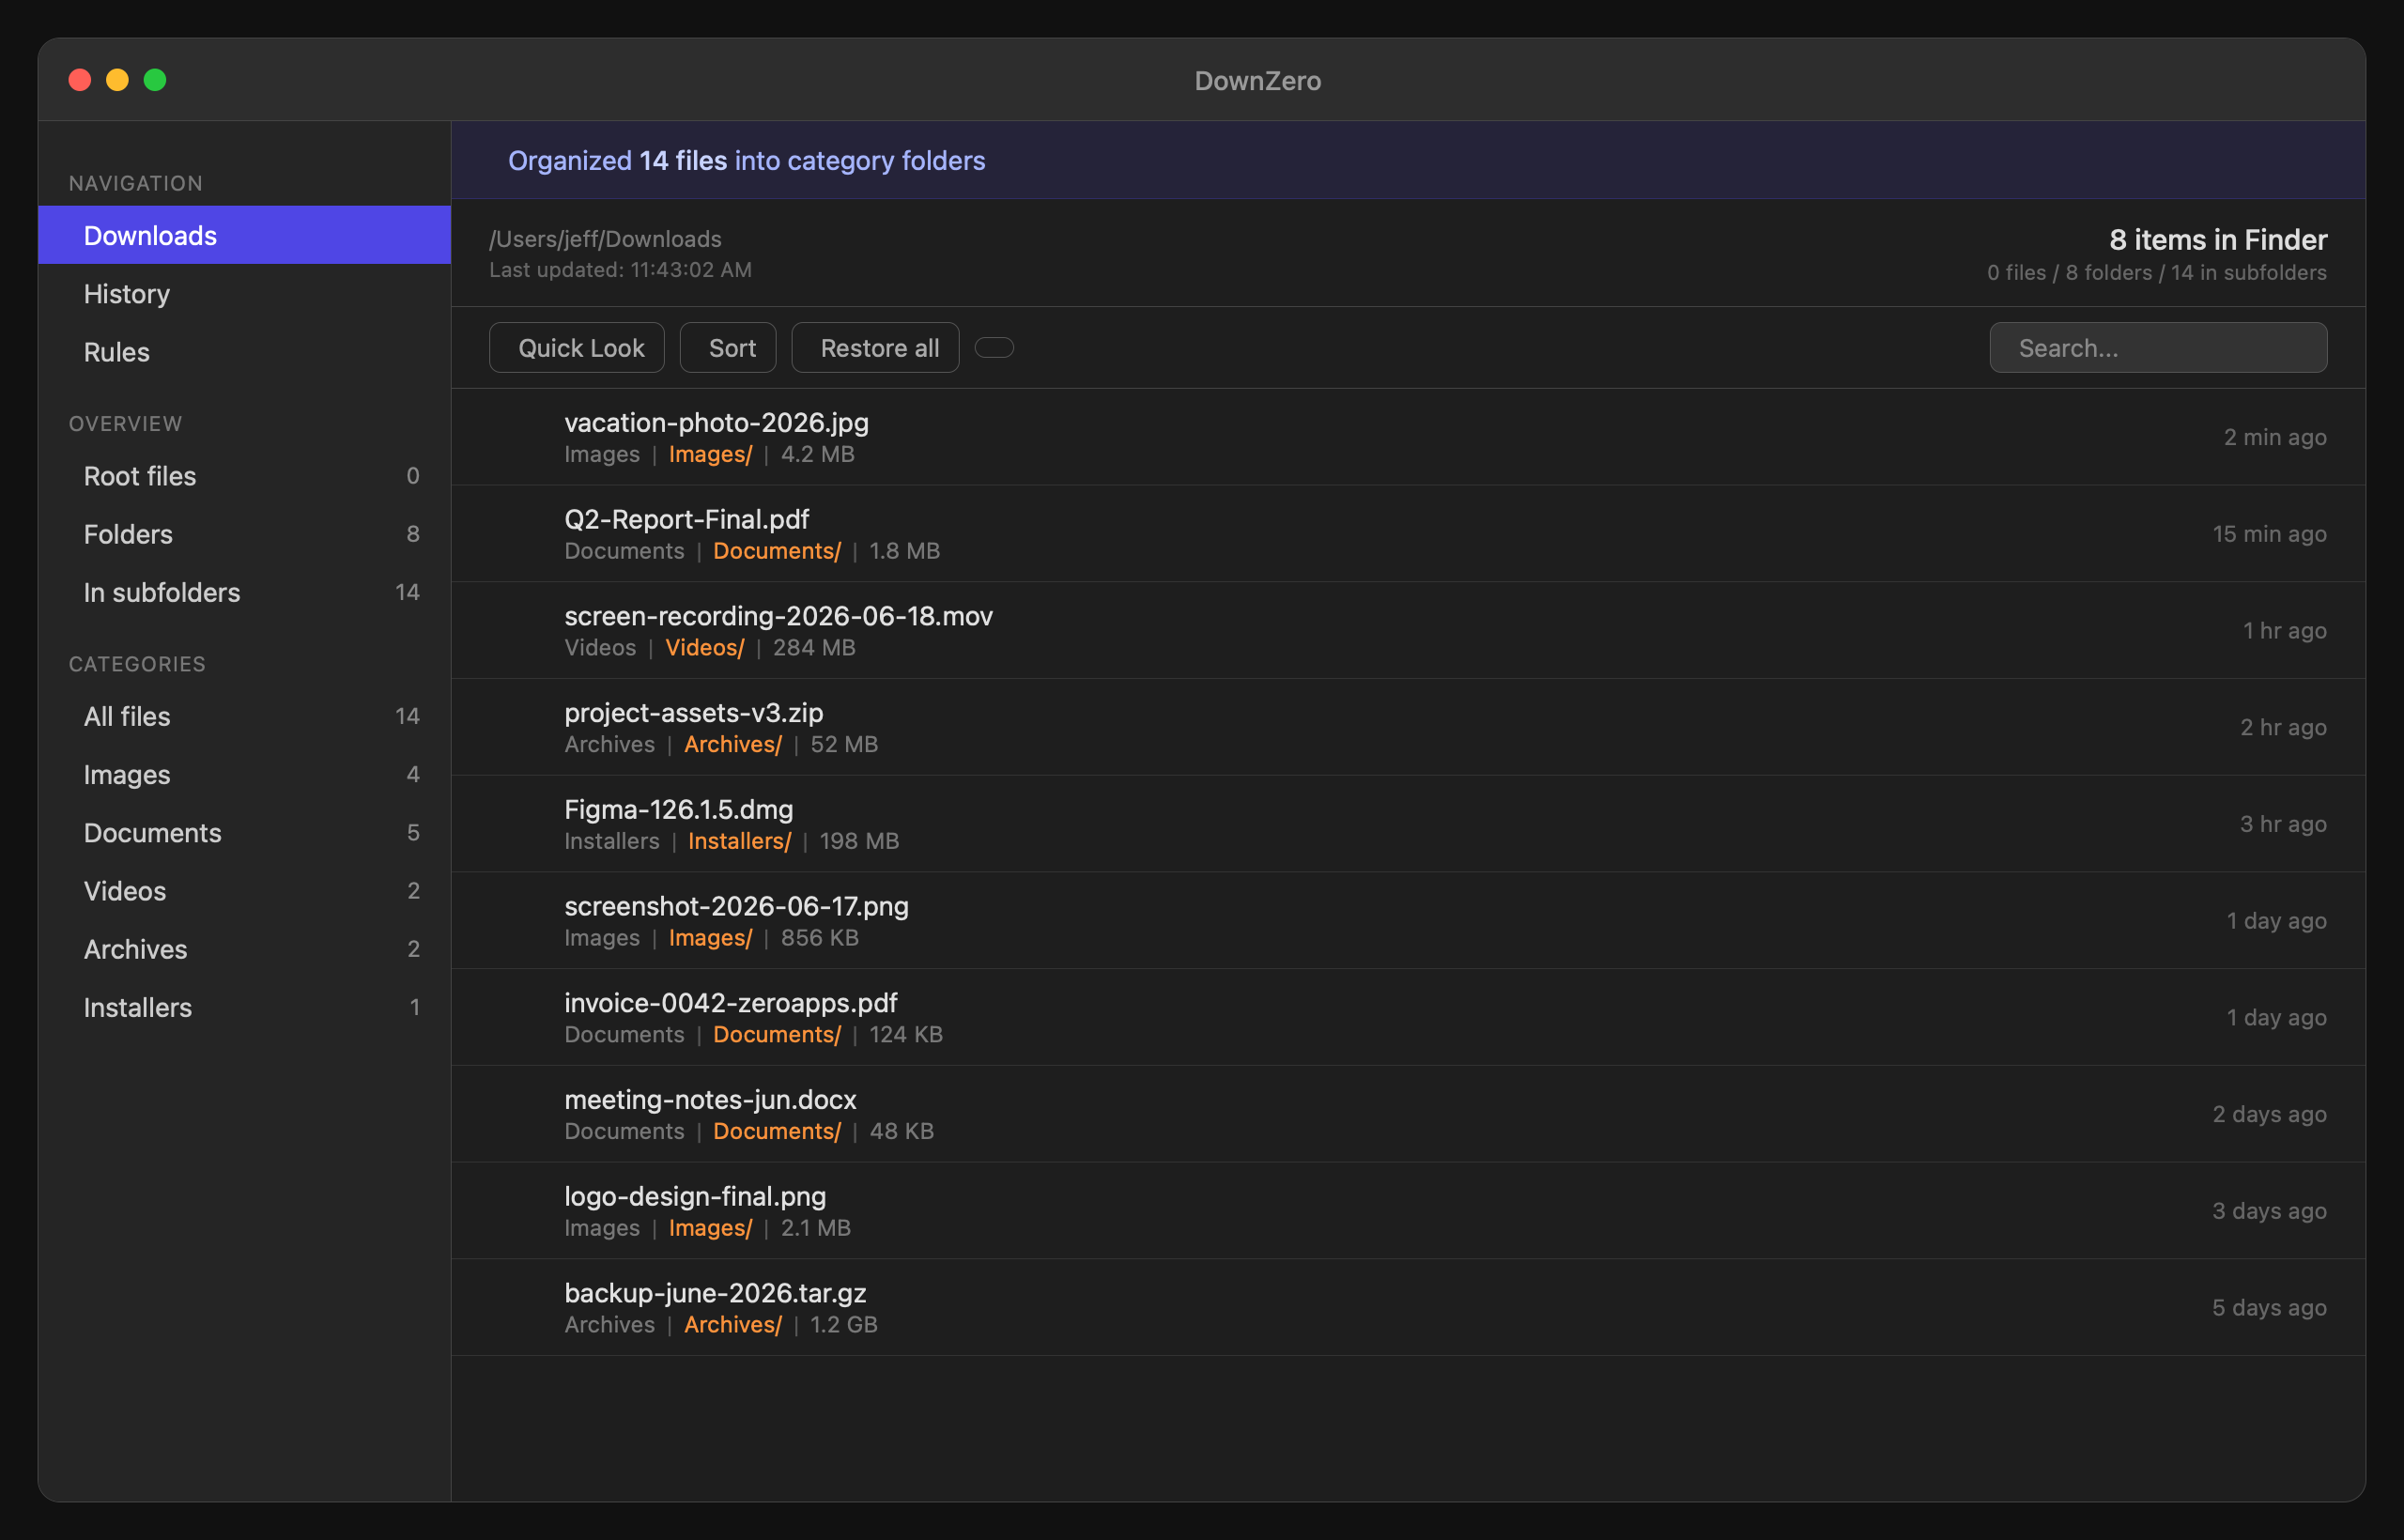Filter by the Videos category in the sidebar

click(244, 890)
